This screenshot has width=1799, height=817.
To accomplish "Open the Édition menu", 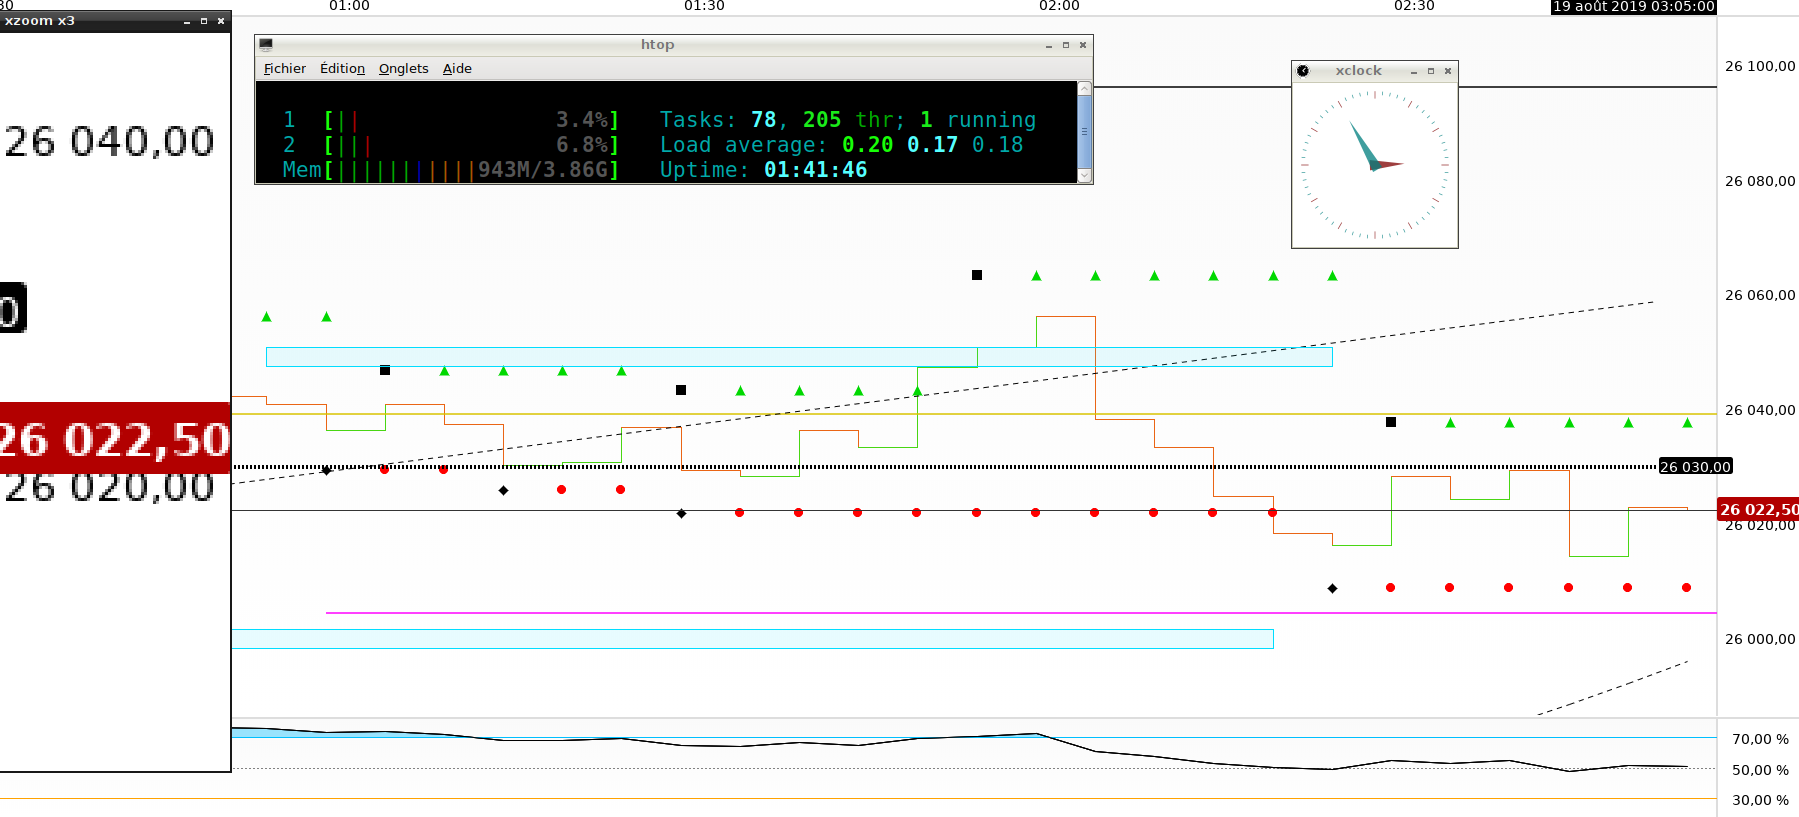I will point(342,69).
